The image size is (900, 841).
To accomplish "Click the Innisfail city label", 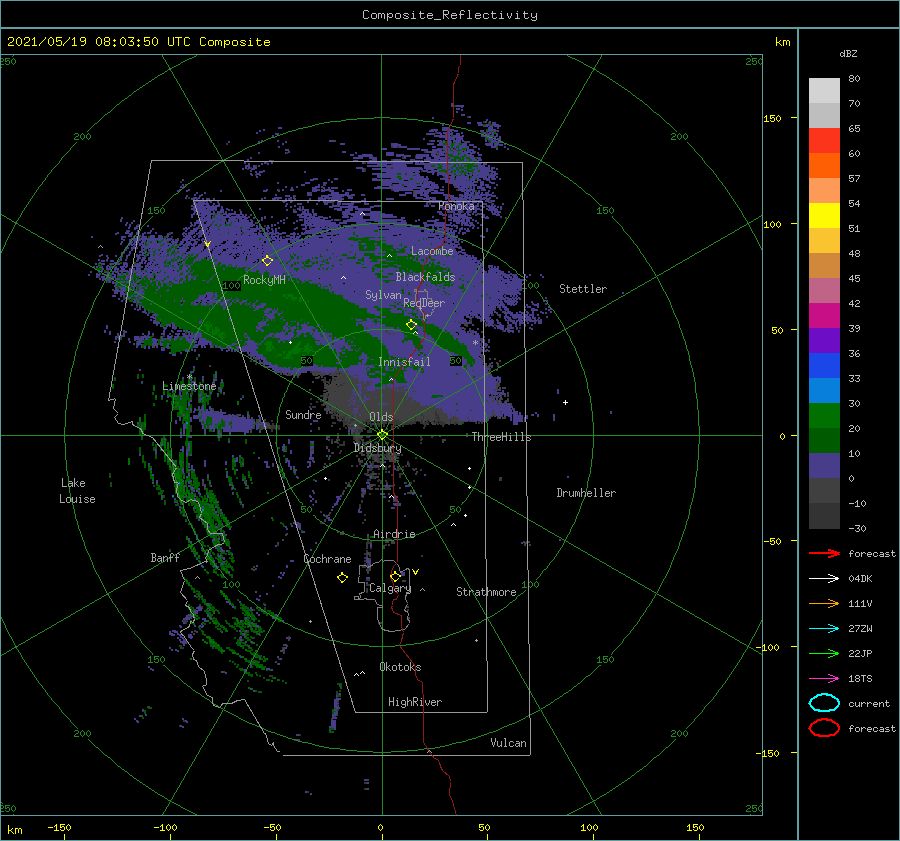I will [x=404, y=362].
